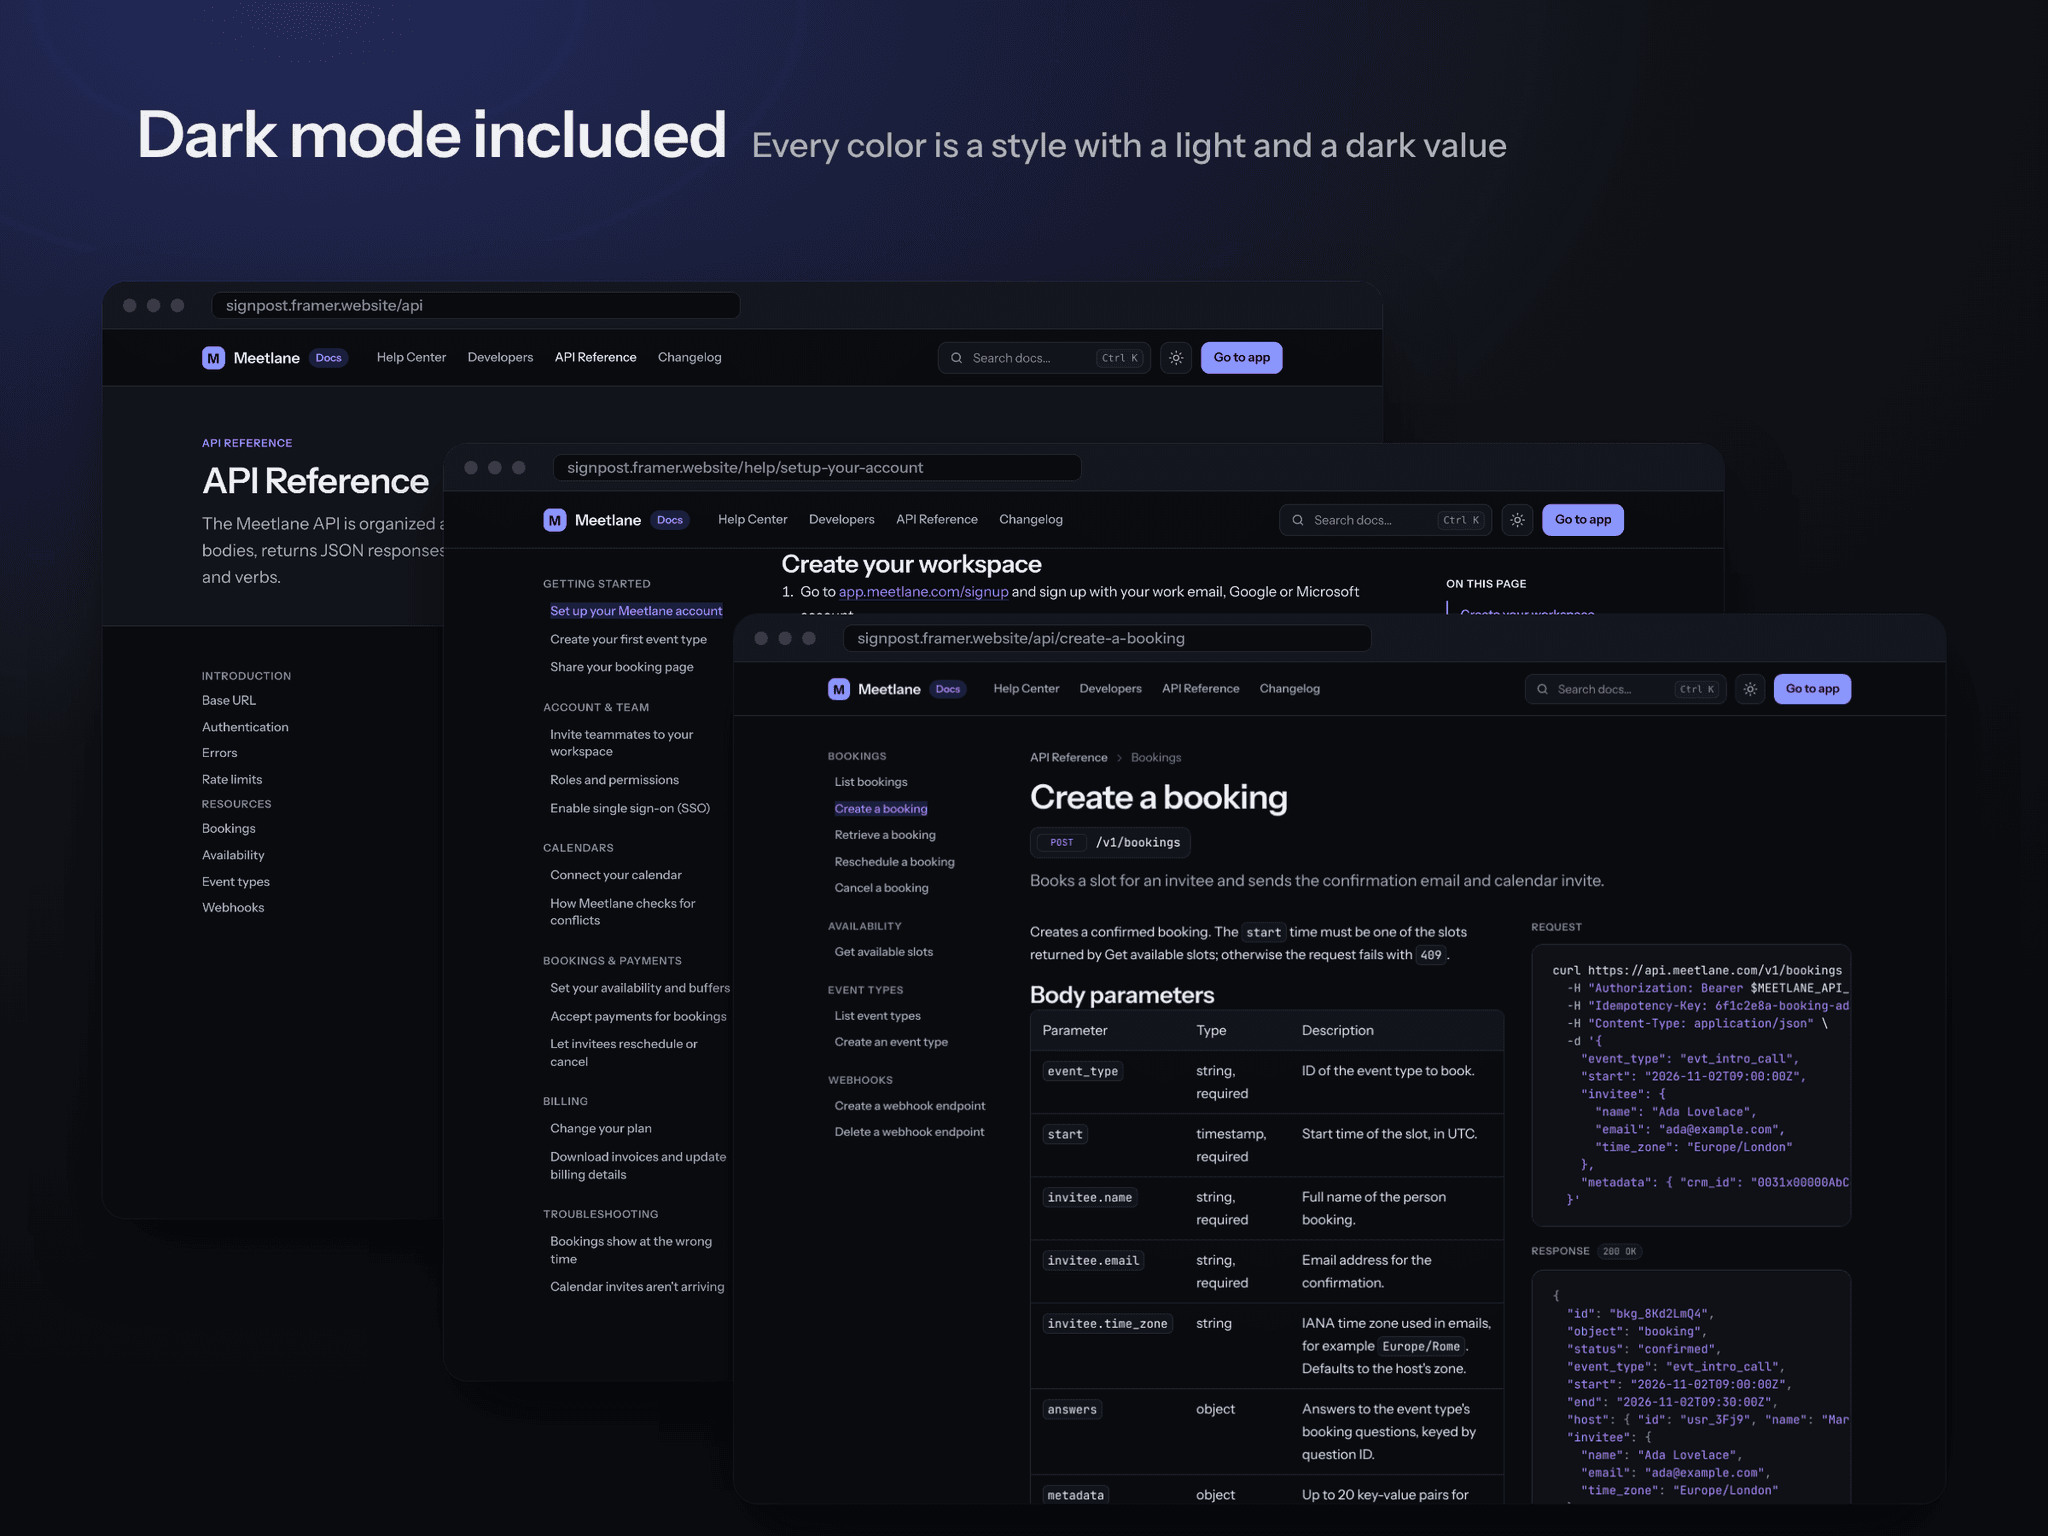Image resolution: width=2048 pixels, height=1536 pixels.
Task: Open Create a webhook endpoint sidebar link
Action: 909,1106
